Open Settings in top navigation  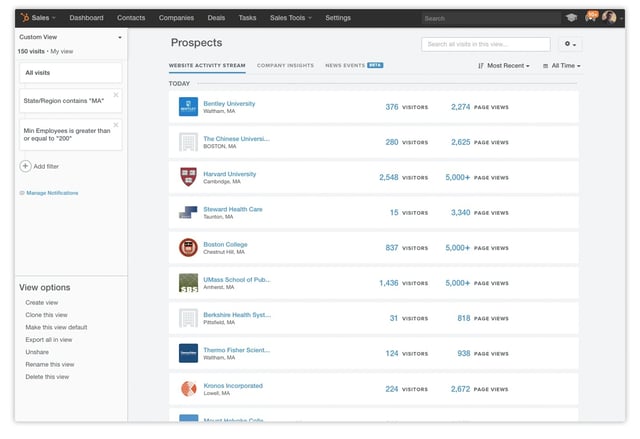tap(338, 18)
